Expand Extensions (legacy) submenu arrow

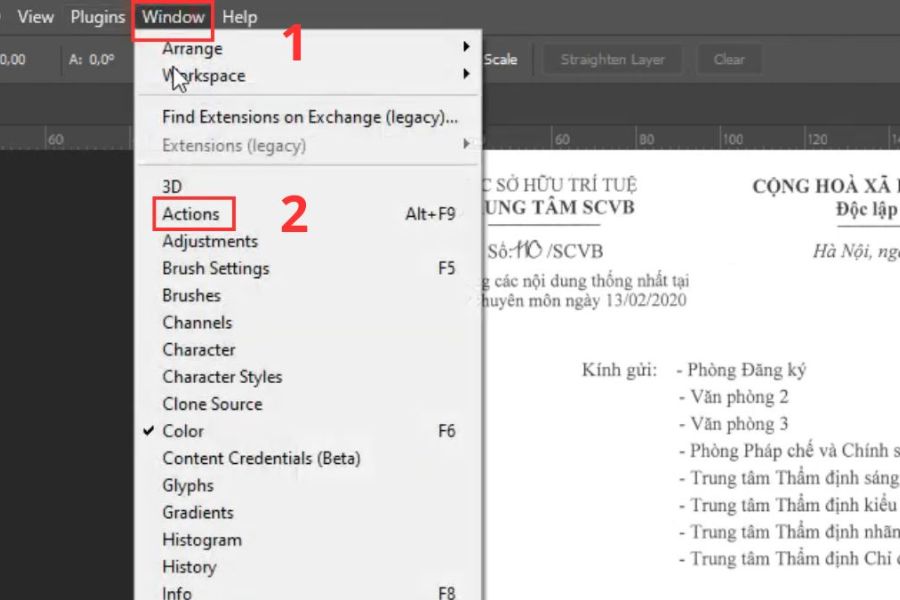click(x=466, y=145)
